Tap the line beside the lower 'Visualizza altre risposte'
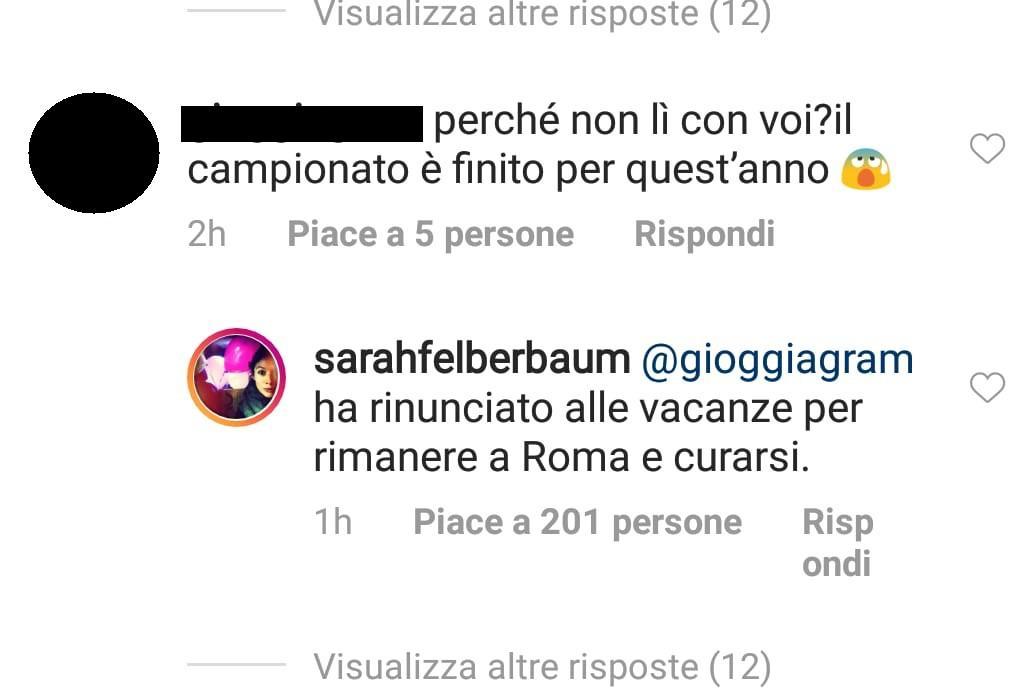The image size is (1021, 698). coord(236,664)
